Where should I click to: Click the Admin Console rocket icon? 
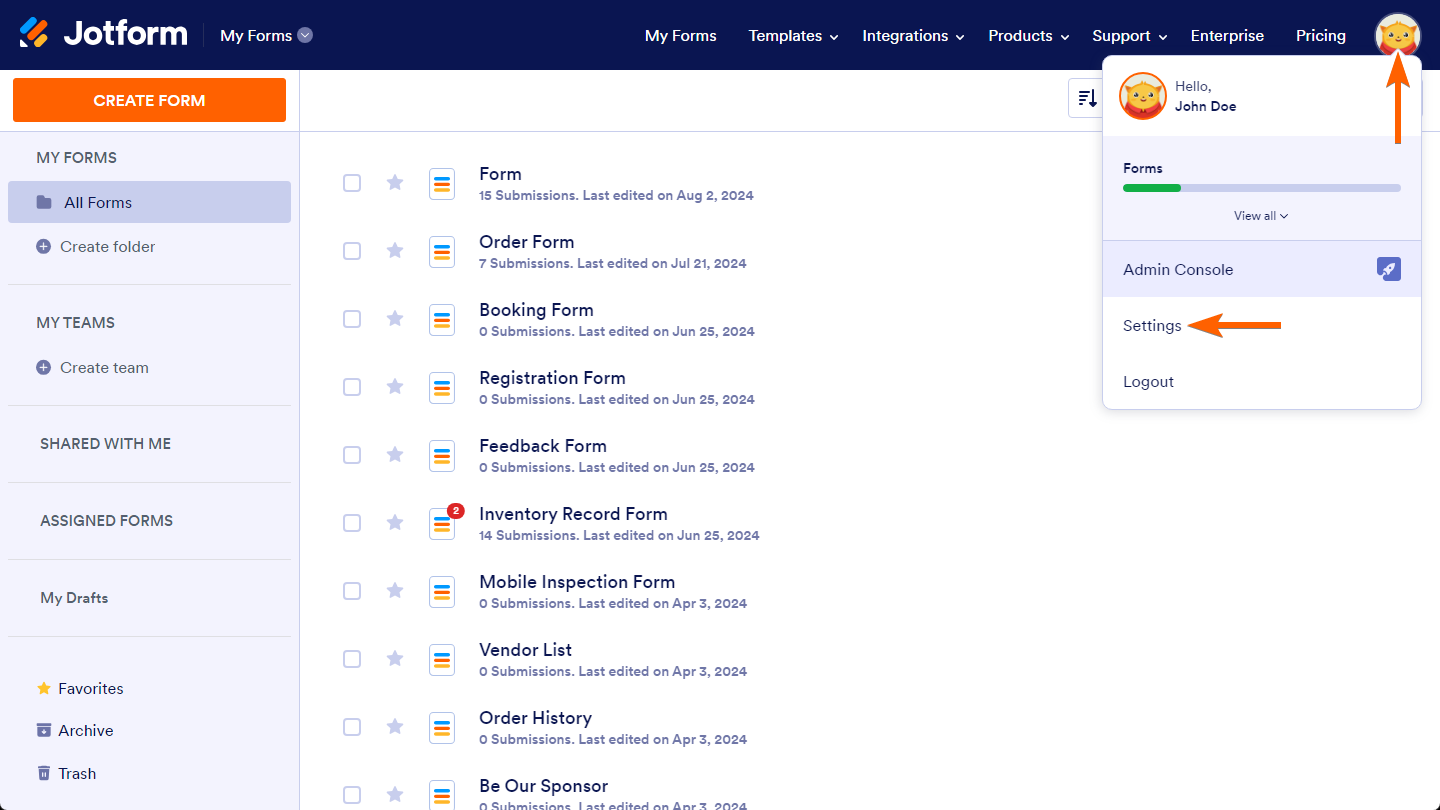click(x=1388, y=269)
